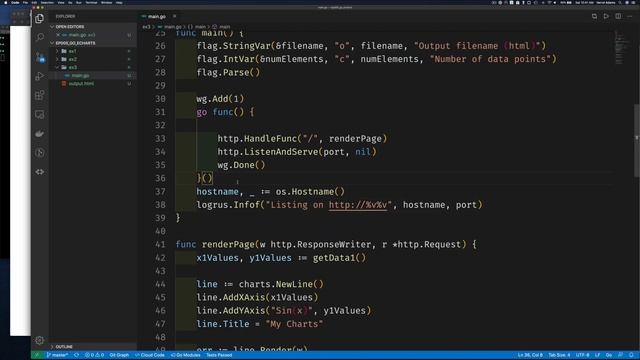Click Cloud Code in the status bar
Image resolution: width=640 pixels, height=360 pixels.
(x=150, y=355)
